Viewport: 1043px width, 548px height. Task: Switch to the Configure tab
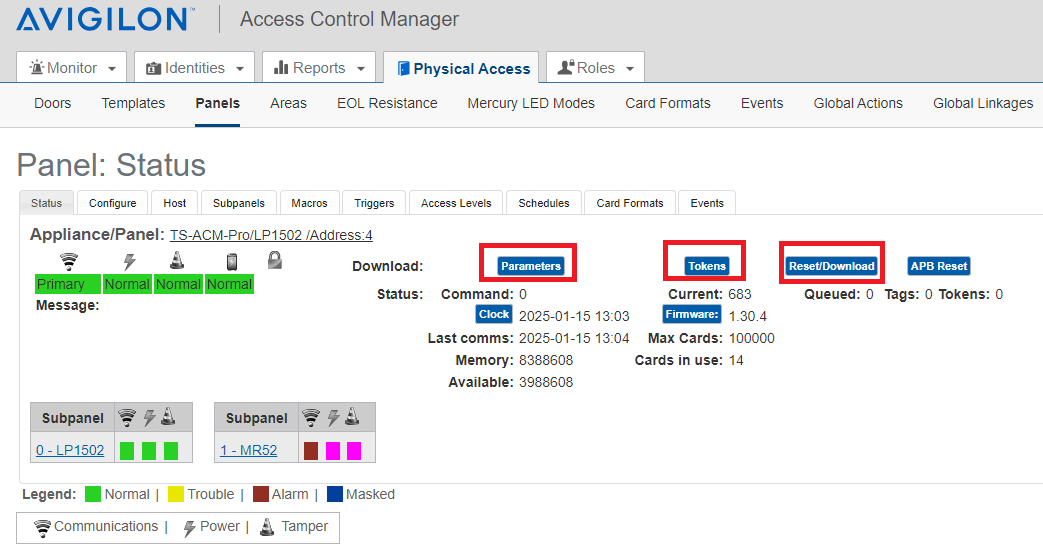click(112, 203)
